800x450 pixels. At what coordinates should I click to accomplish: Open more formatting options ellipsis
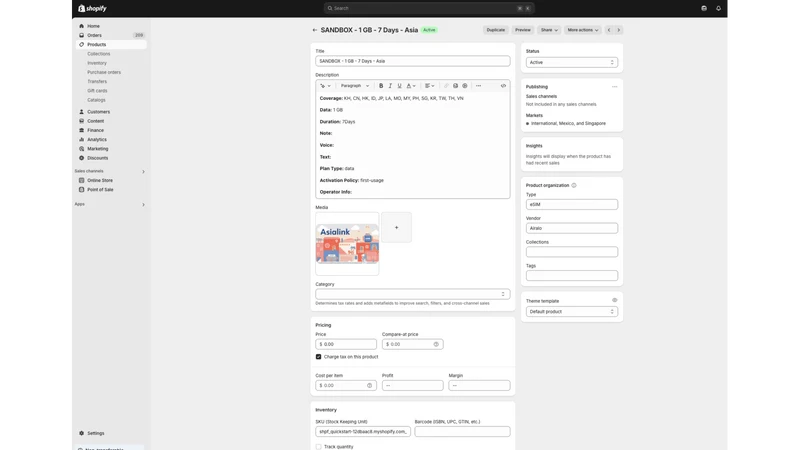point(479,86)
